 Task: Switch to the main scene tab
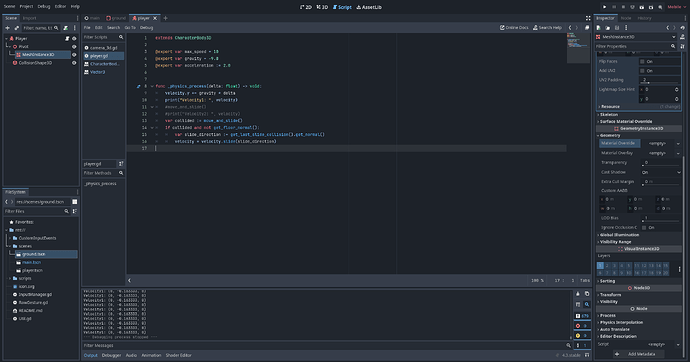[92, 18]
